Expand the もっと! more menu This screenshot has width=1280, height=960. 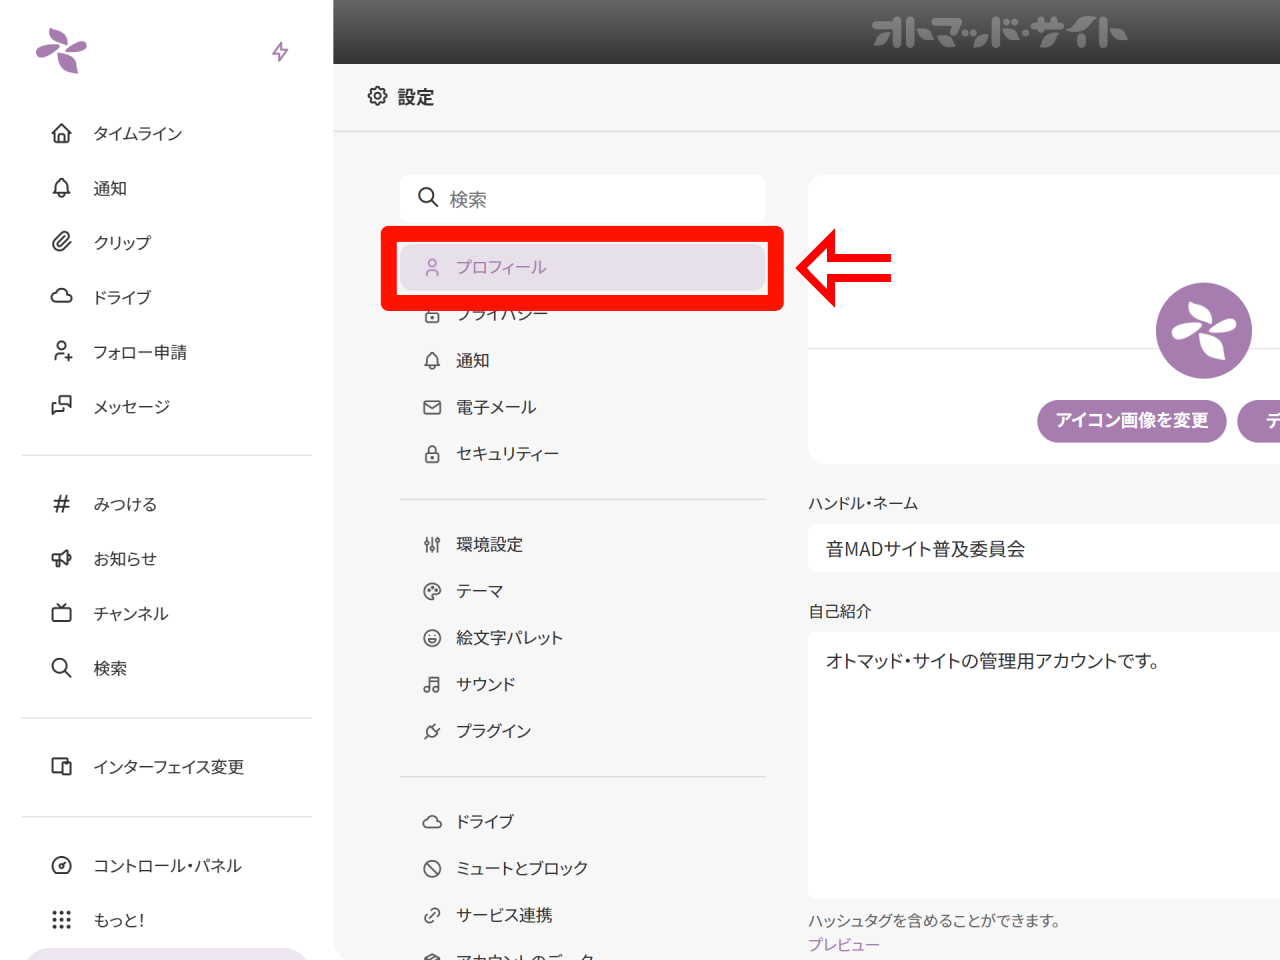[118, 920]
